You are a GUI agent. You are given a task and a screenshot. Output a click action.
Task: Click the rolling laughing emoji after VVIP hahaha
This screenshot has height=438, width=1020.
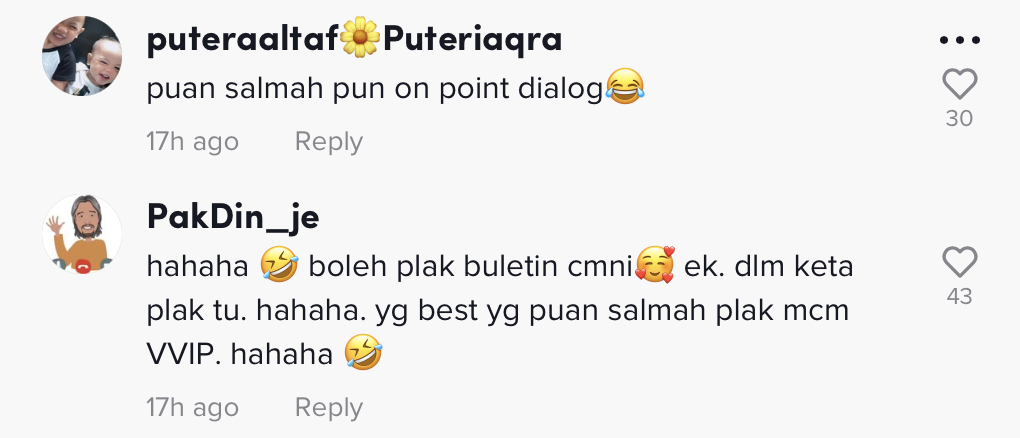pos(363,354)
